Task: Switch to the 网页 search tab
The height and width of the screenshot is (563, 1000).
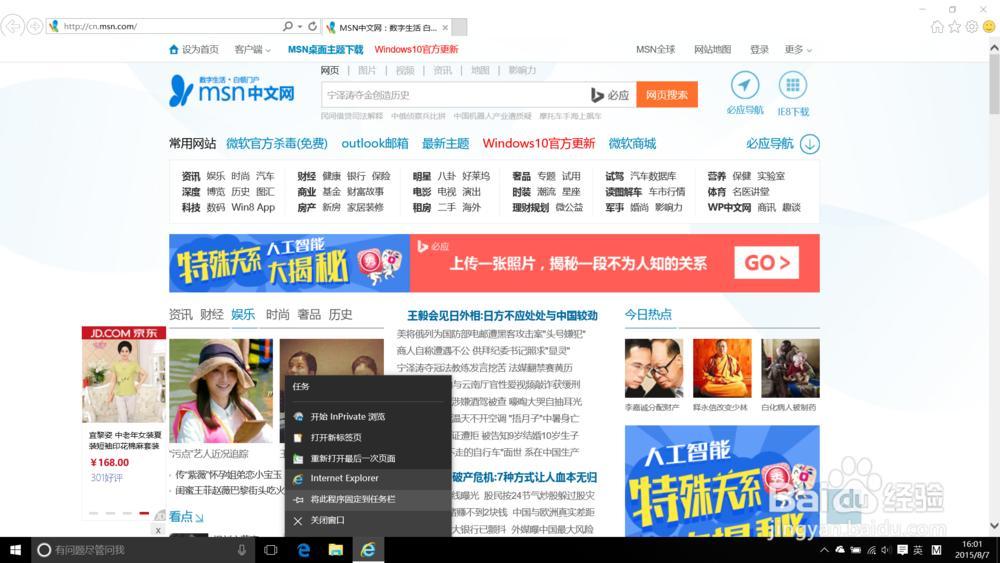Action: tap(330, 70)
